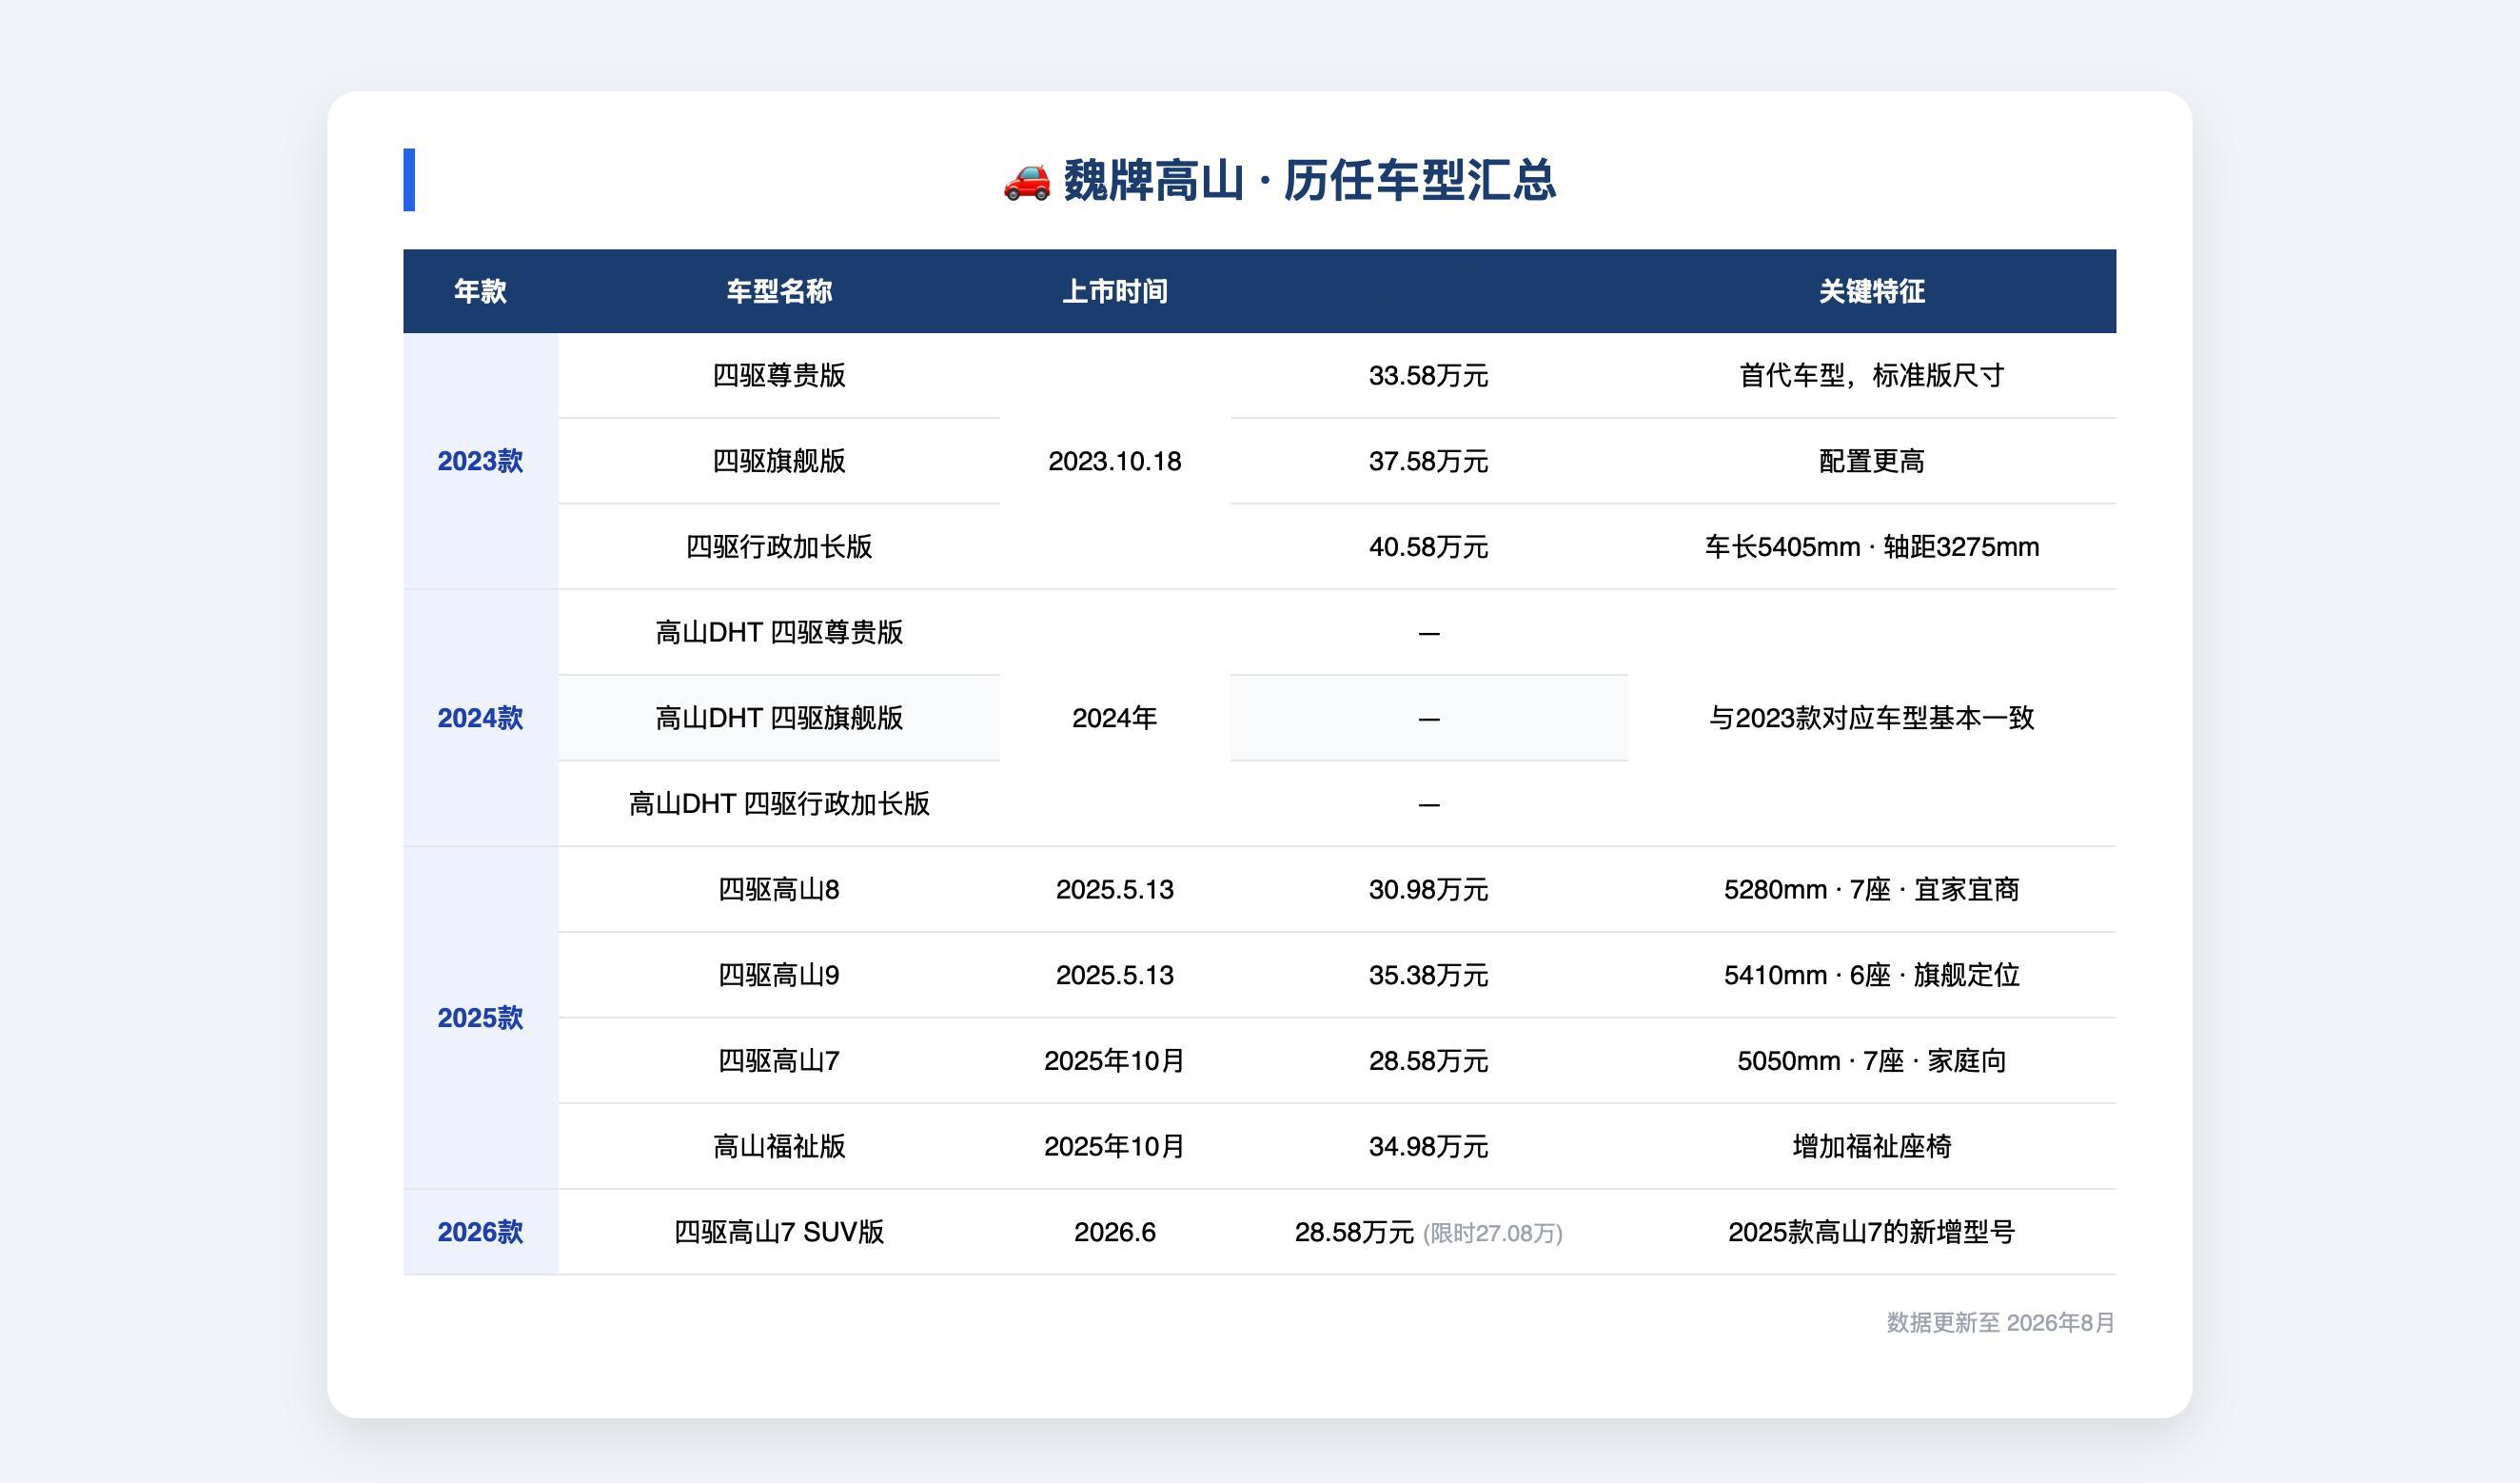
Task: Click the 四驱高山7 SUV版 model cell
Action: point(779,1232)
